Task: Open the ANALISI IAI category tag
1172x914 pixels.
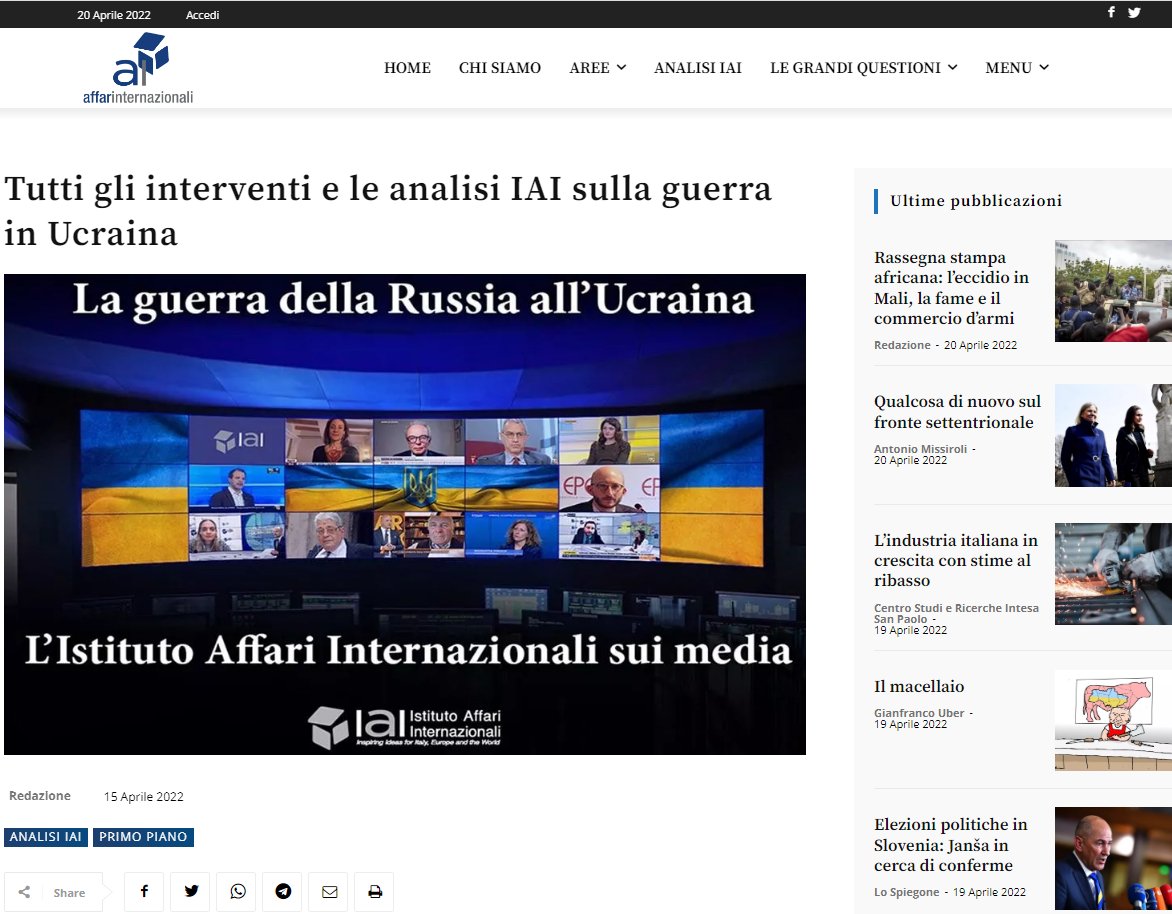Action: [x=46, y=837]
